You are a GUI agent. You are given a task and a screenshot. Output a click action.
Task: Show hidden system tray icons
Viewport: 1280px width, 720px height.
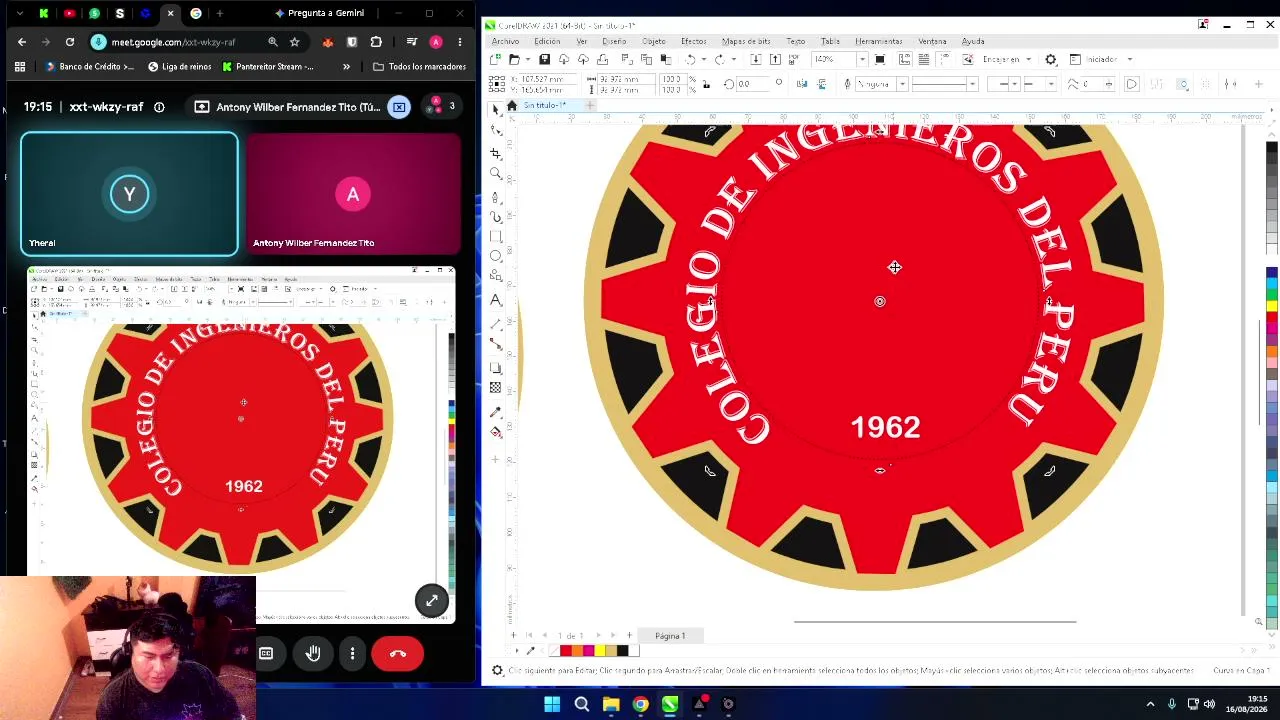click(x=1150, y=704)
